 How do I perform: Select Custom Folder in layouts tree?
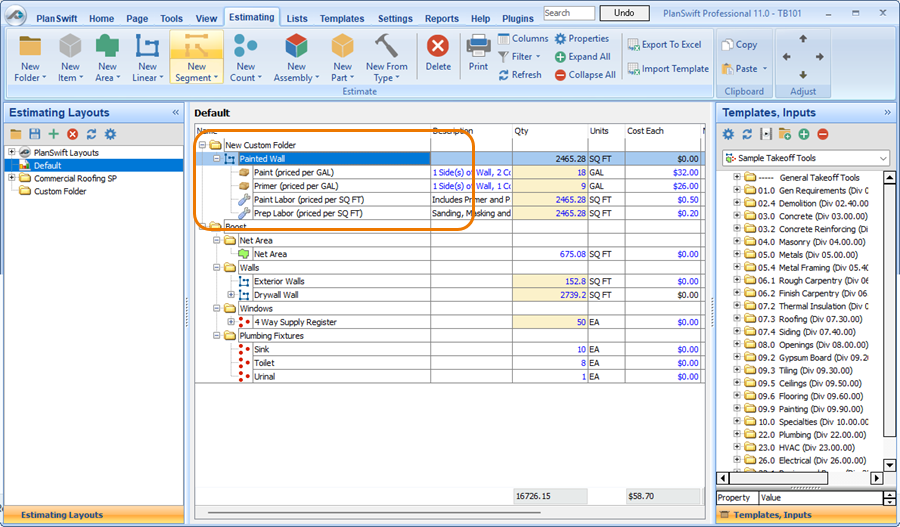point(60,191)
